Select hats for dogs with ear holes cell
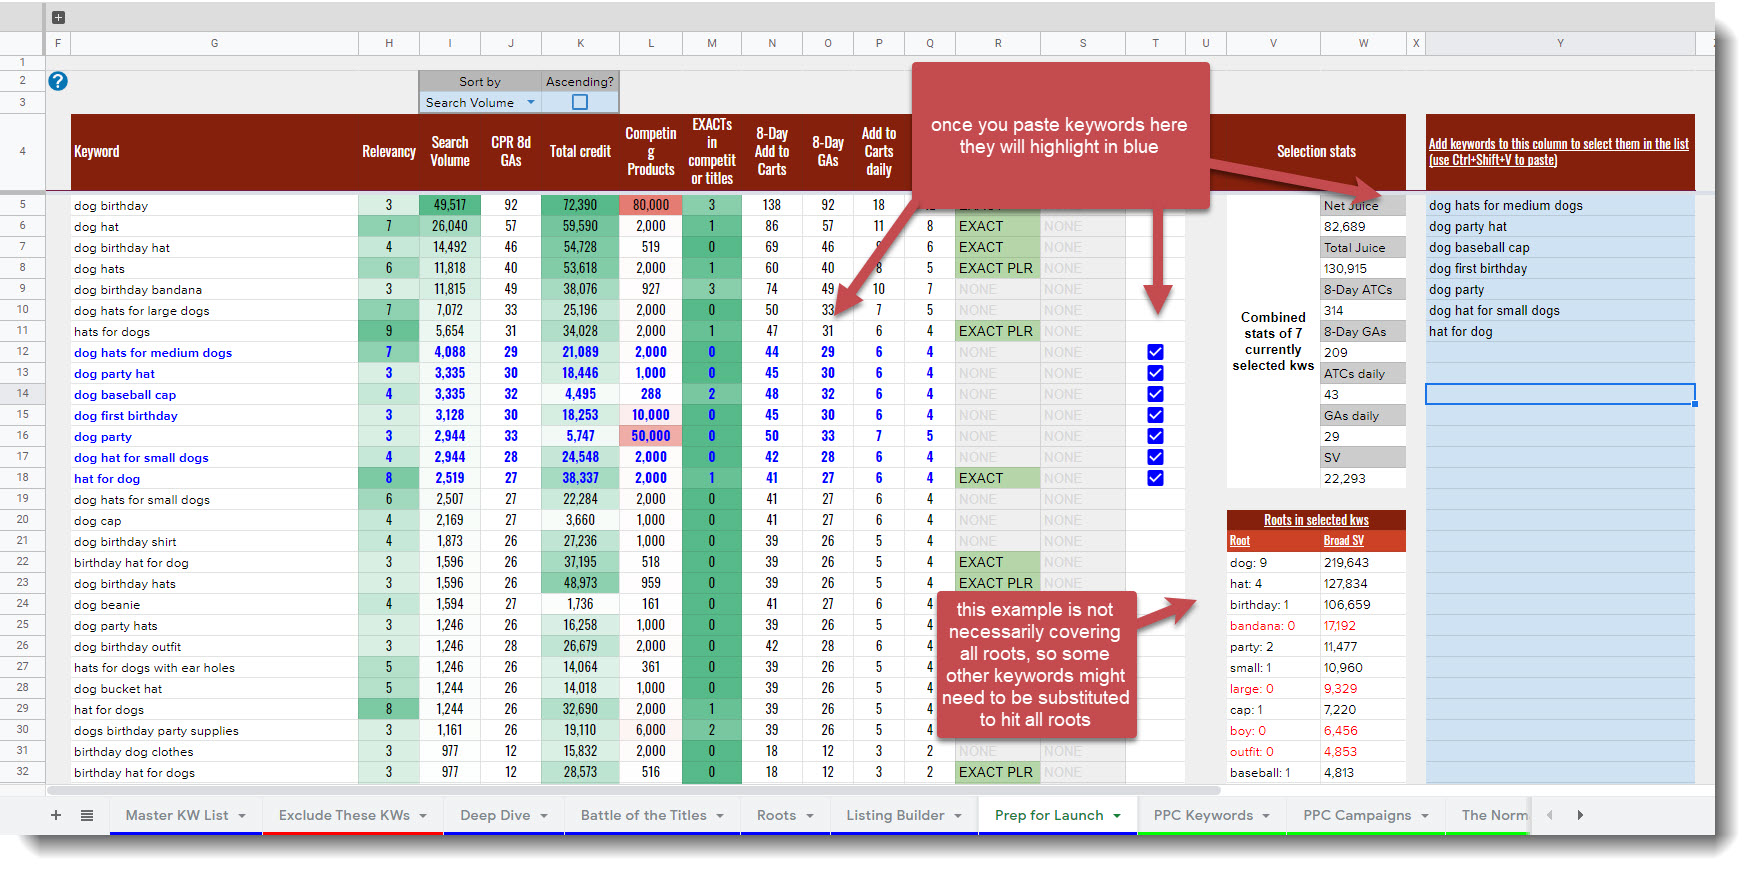The height and width of the screenshot is (876, 1756). pyautogui.click(x=214, y=667)
